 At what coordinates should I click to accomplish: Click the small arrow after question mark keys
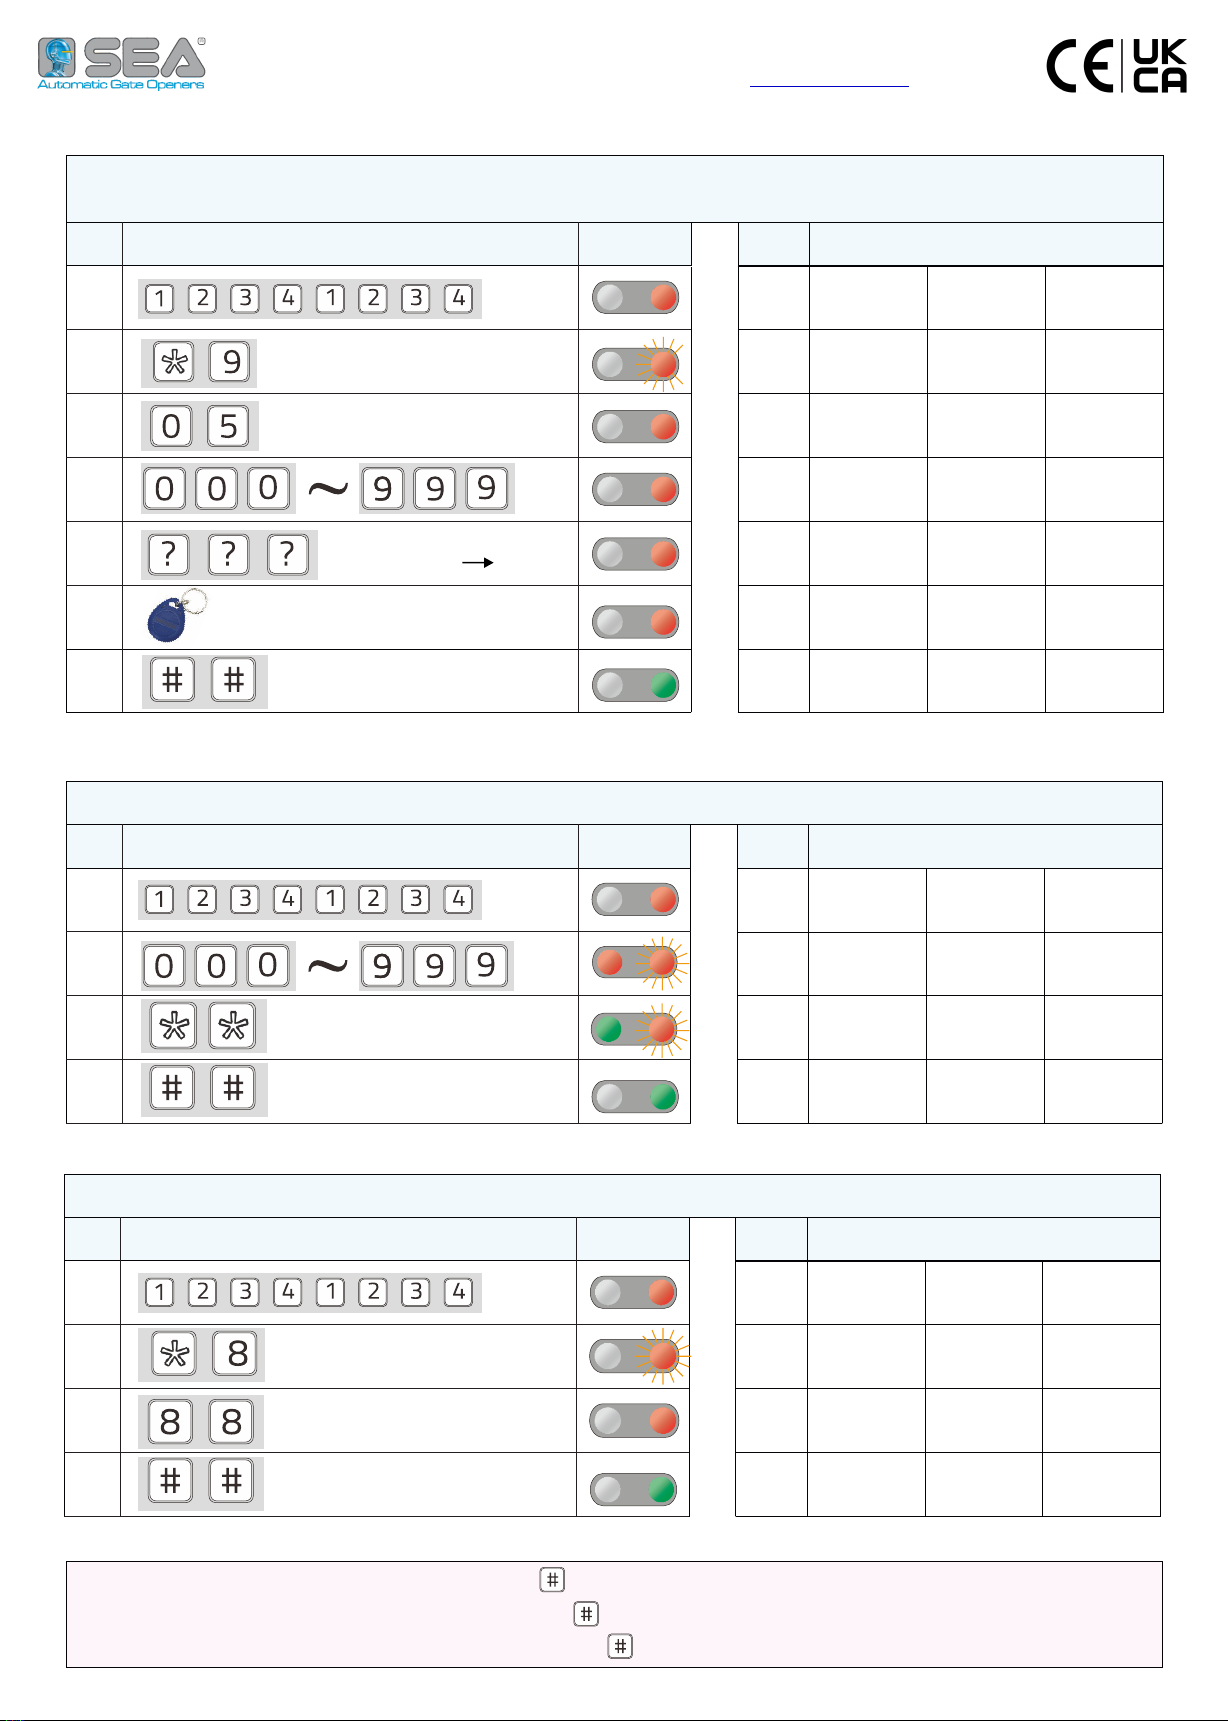click(478, 563)
